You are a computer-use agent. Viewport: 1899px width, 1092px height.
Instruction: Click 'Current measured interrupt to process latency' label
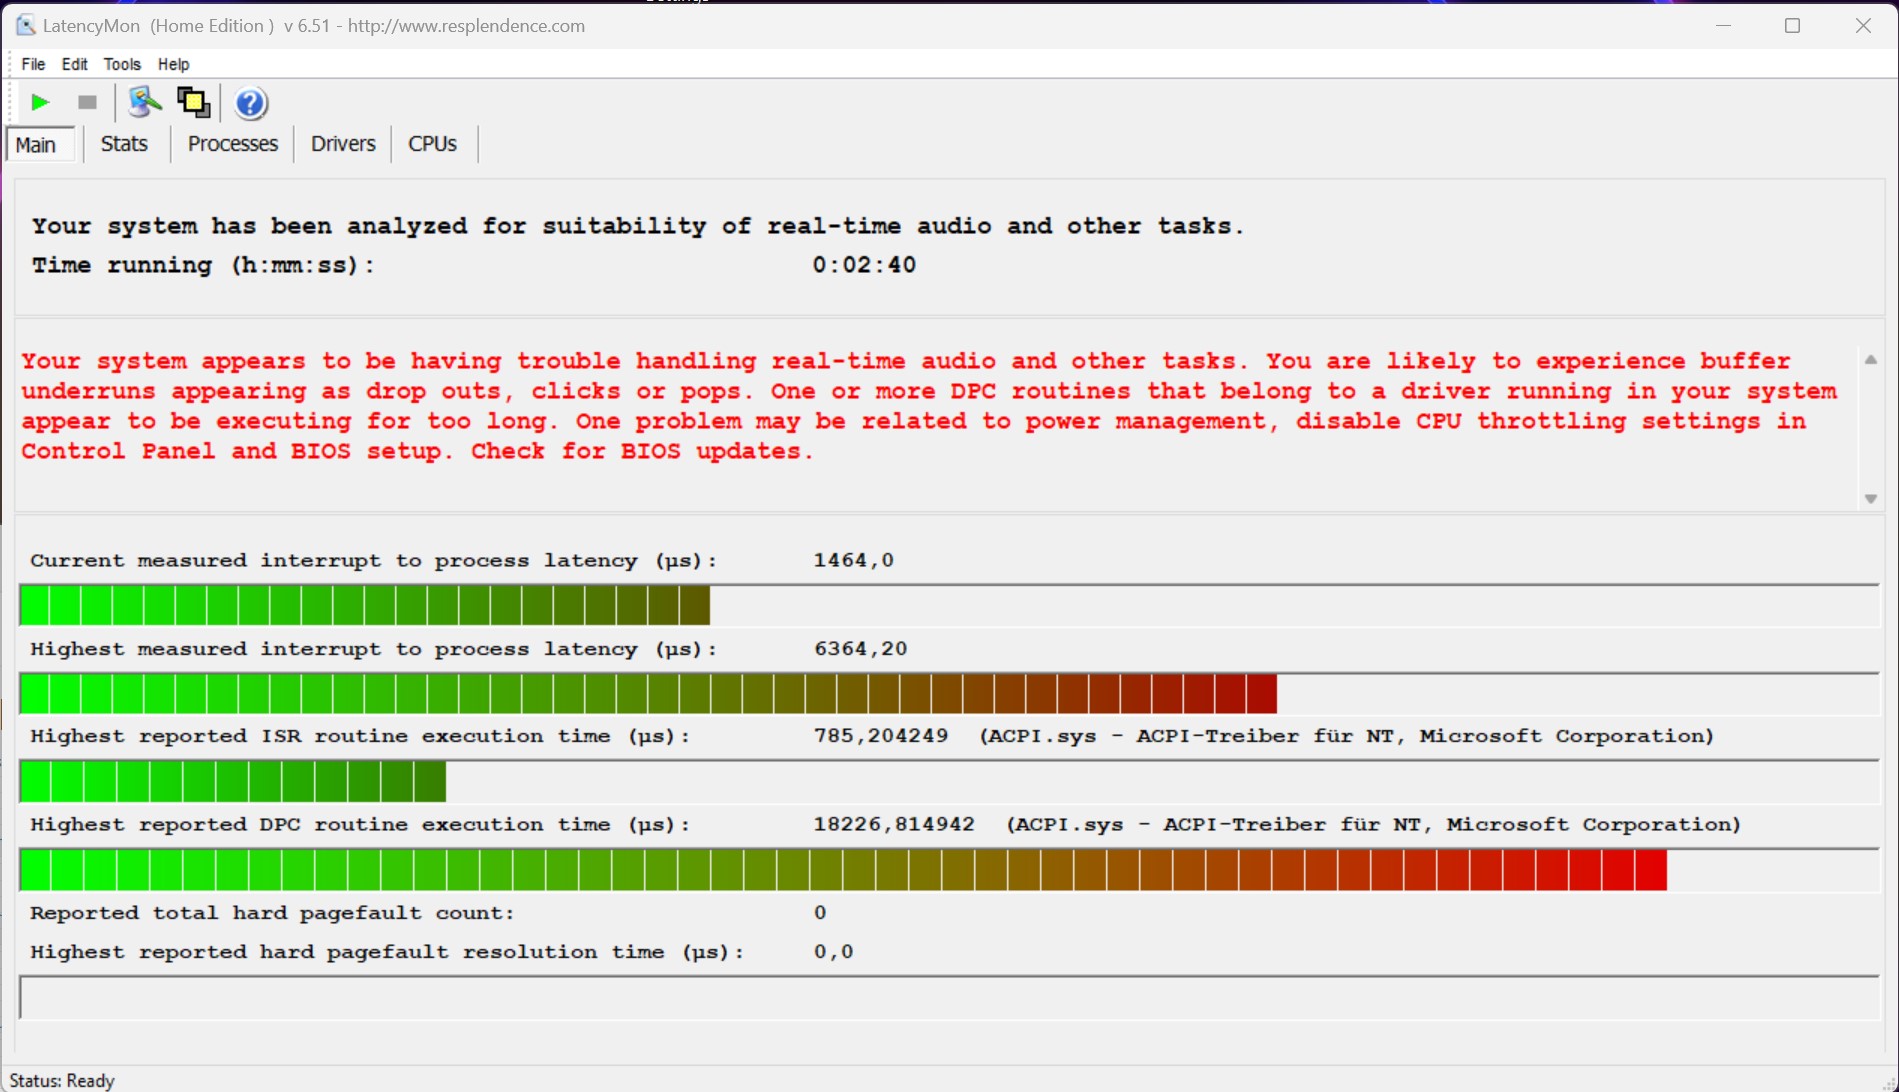tap(374, 561)
